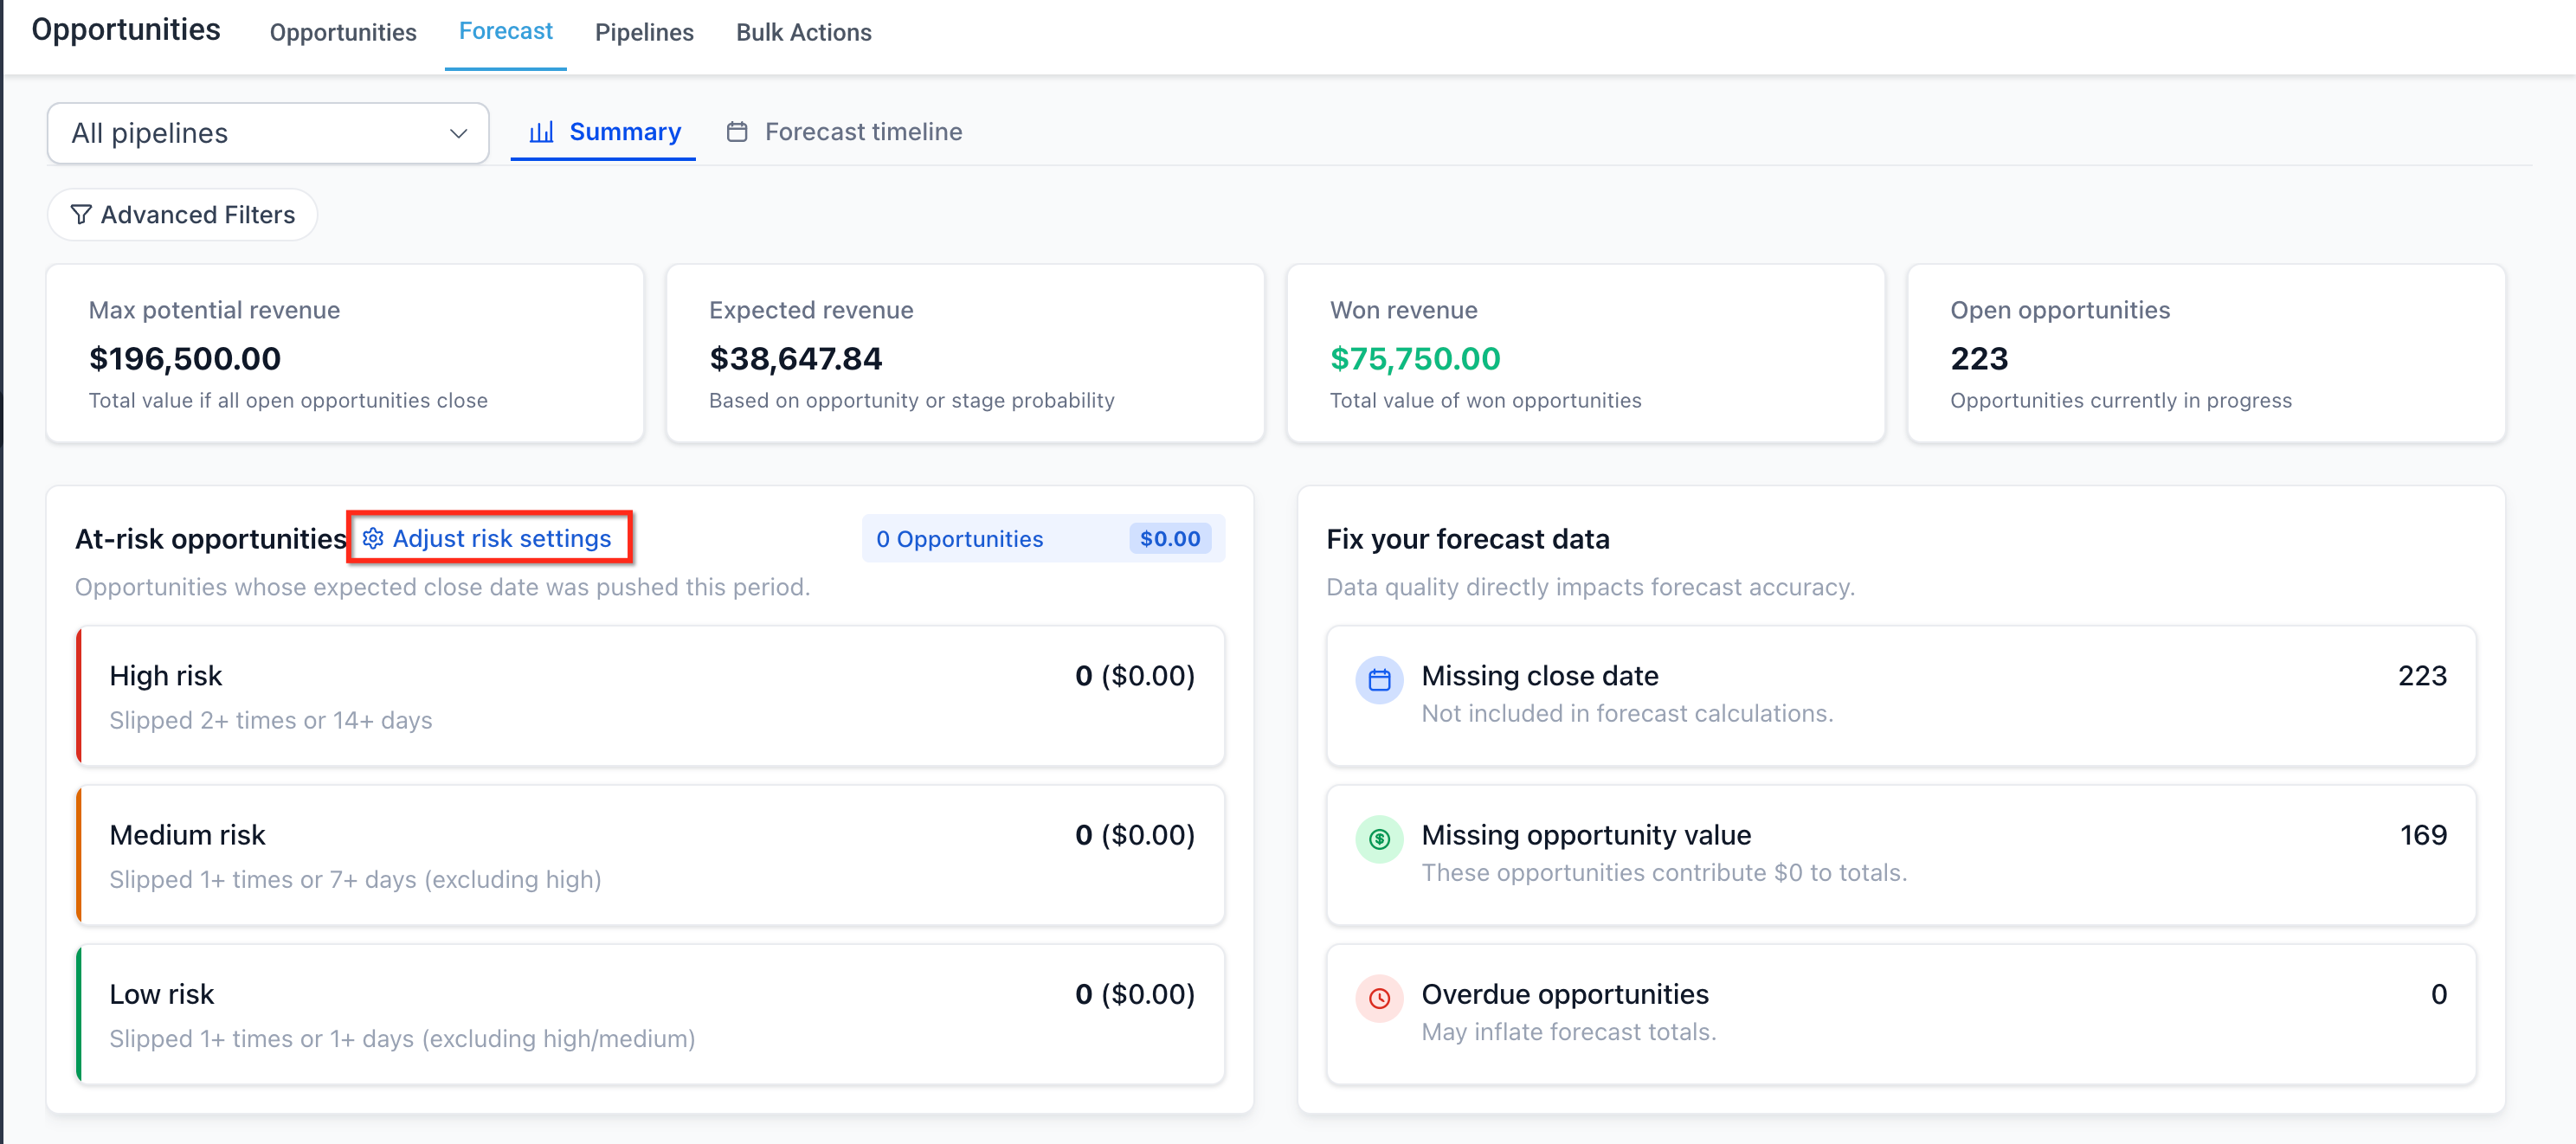Select the Medium risk card
The image size is (2576, 1144).
[651, 855]
